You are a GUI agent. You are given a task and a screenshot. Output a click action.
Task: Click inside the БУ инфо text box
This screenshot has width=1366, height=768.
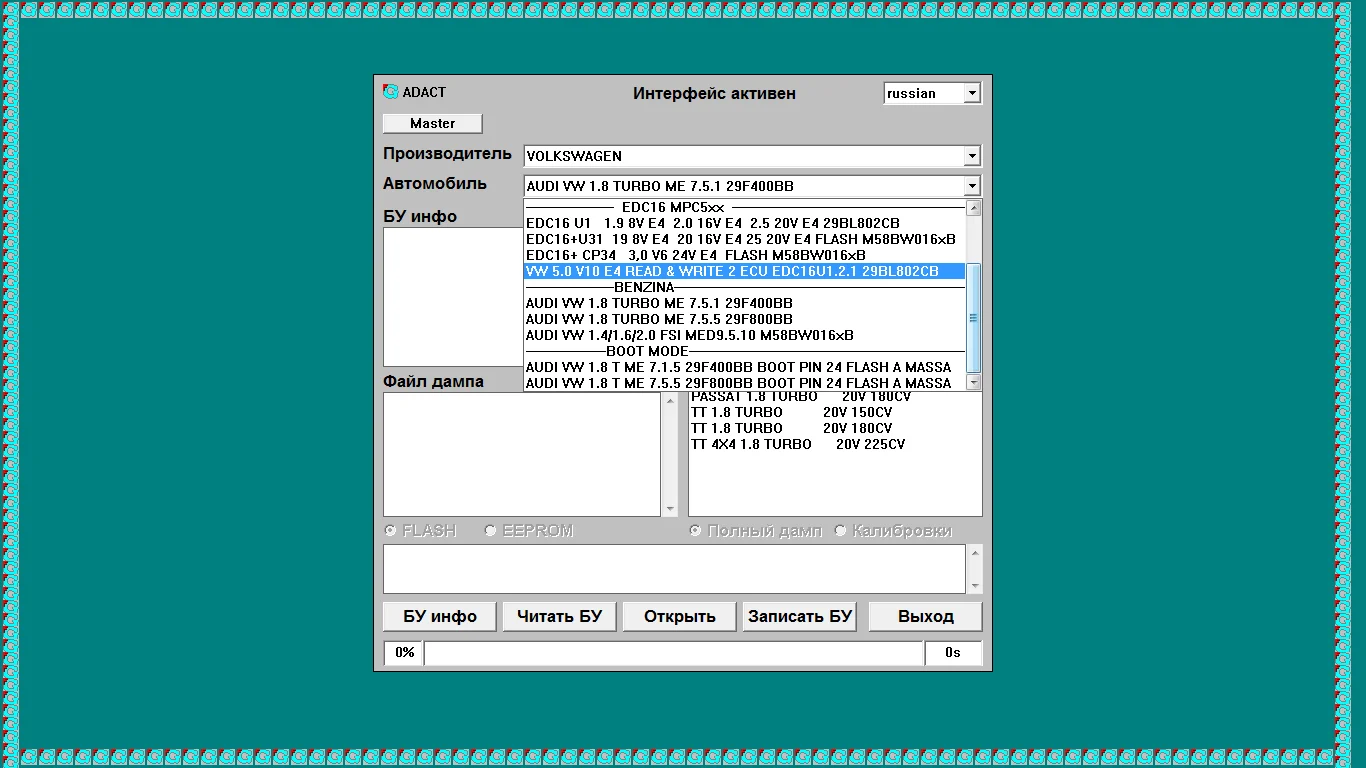(453, 297)
